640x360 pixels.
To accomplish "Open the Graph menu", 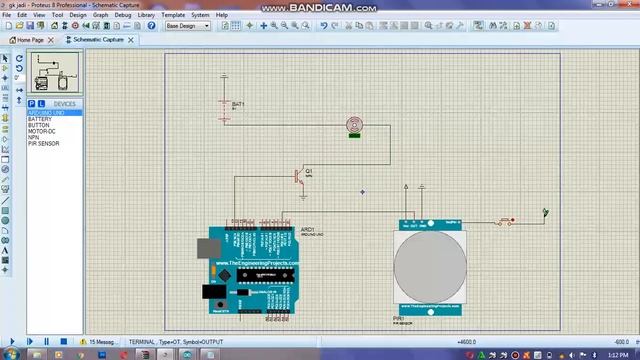I will click(100, 15).
